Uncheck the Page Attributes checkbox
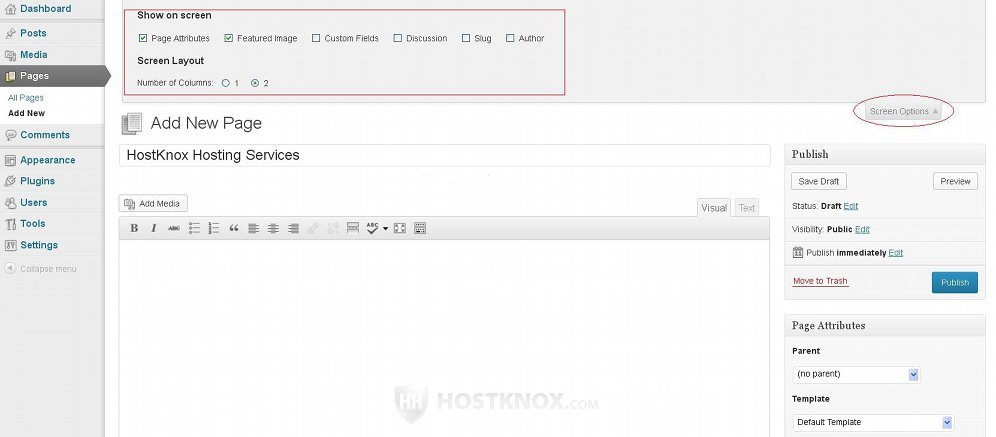The height and width of the screenshot is (437, 996). click(x=143, y=38)
